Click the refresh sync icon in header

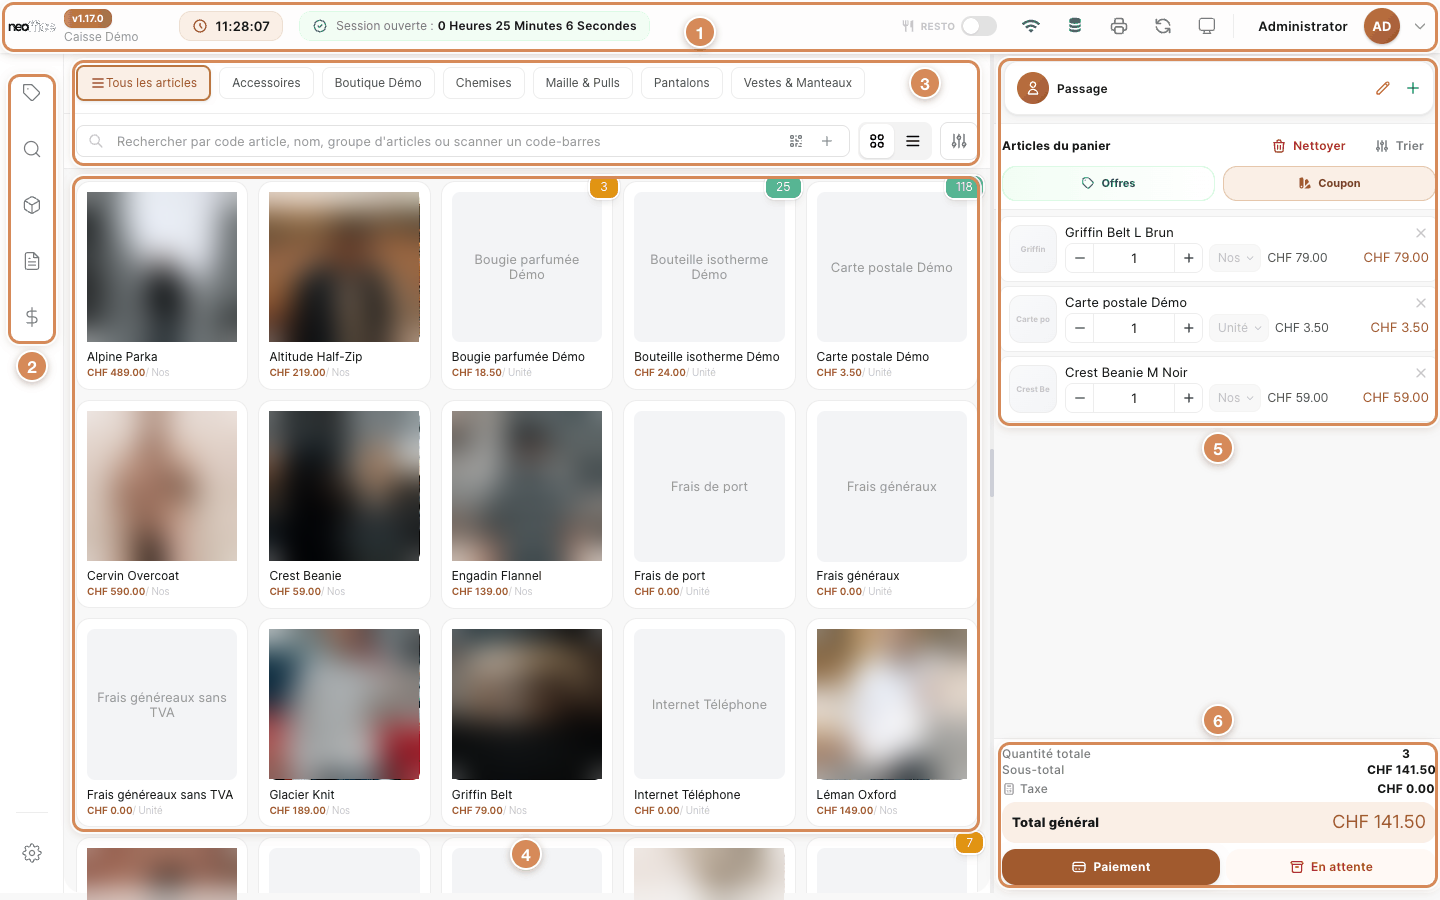[x=1163, y=26]
